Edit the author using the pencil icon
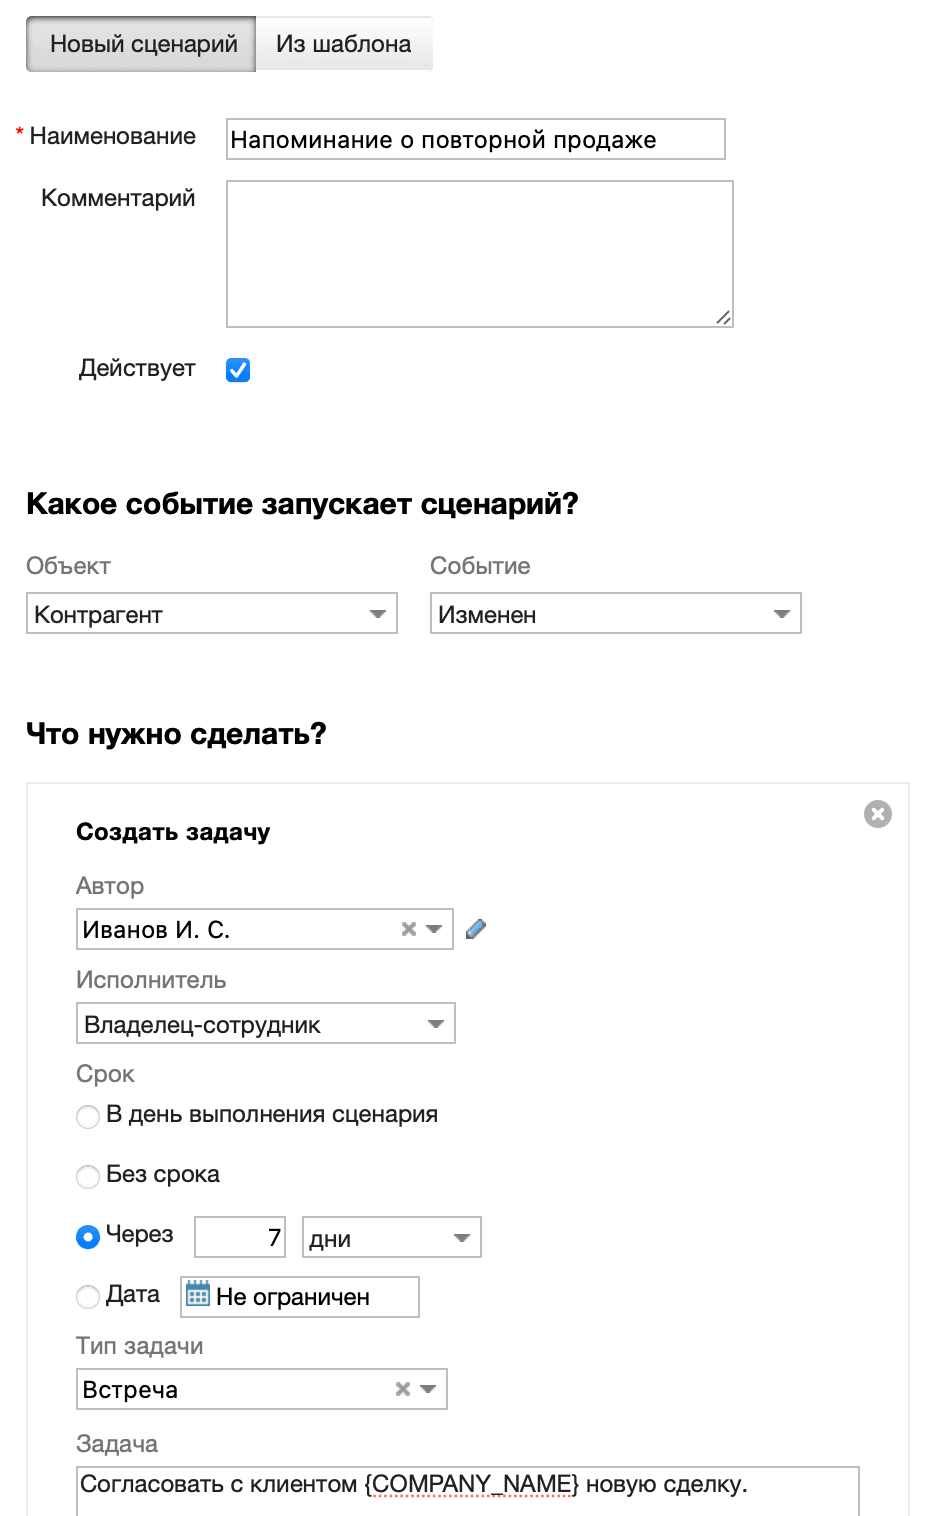Image resolution: width=930 pixels, height=1516 pixels. pyautogui.click(x=476, y=929)
